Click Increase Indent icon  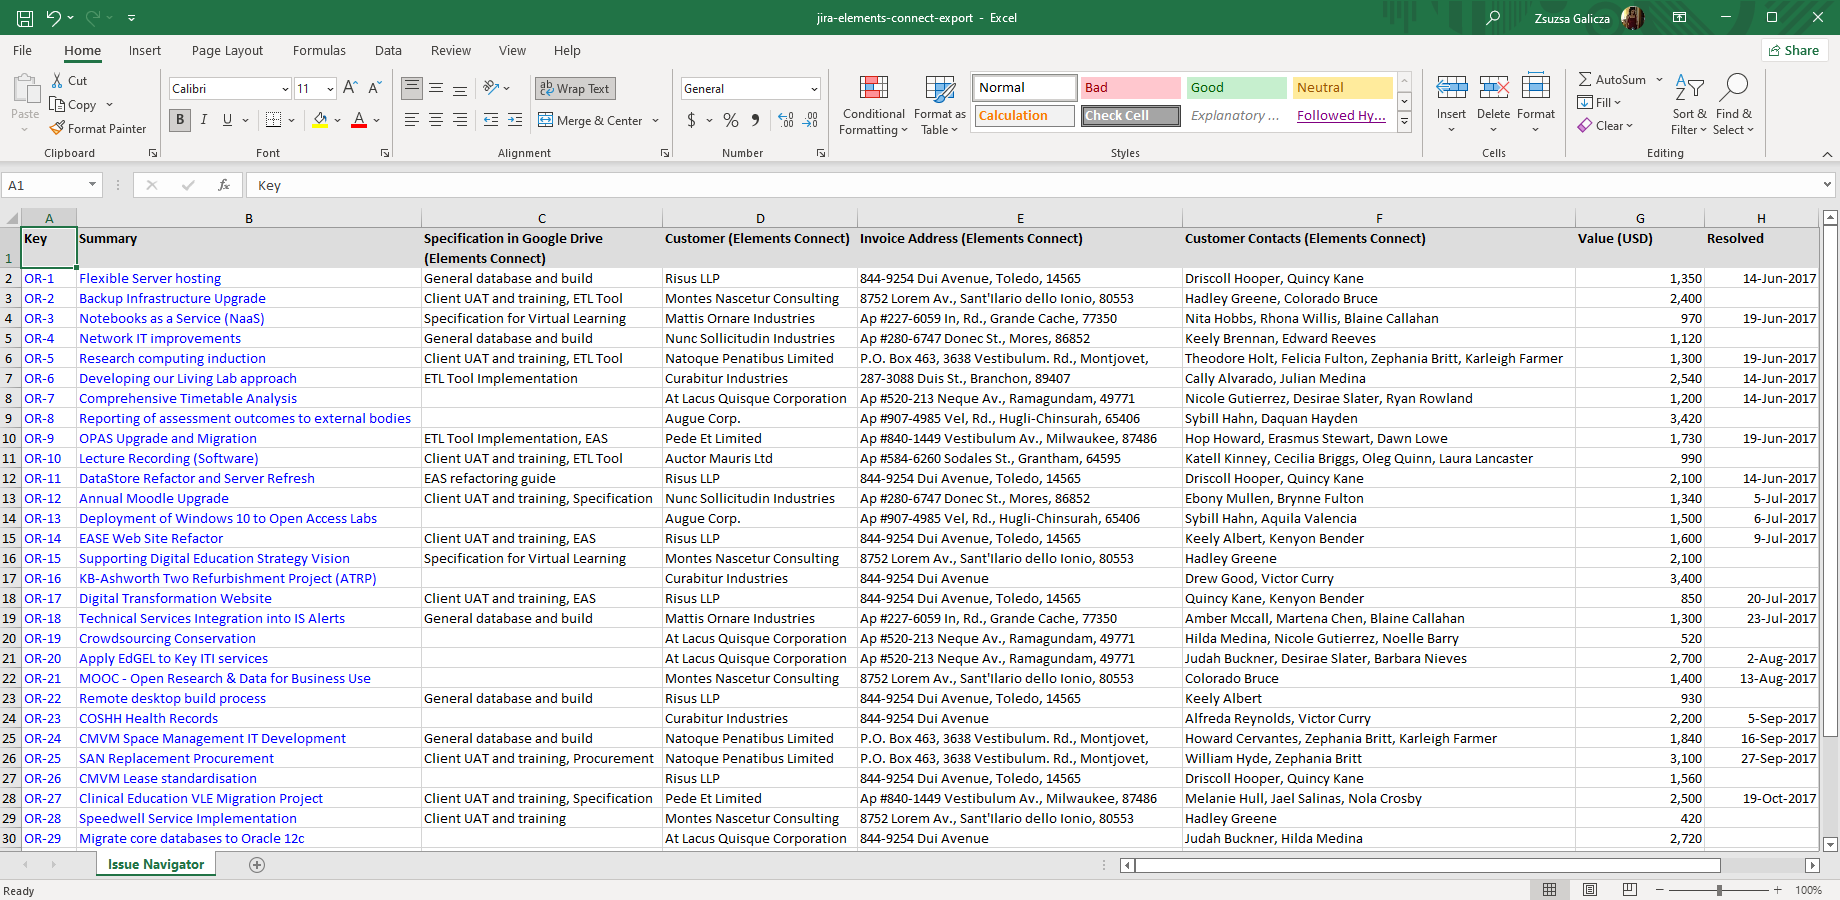point(515,120)
